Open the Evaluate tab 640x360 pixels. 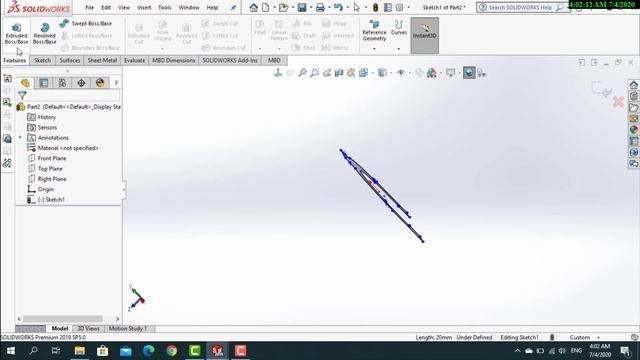135,60
